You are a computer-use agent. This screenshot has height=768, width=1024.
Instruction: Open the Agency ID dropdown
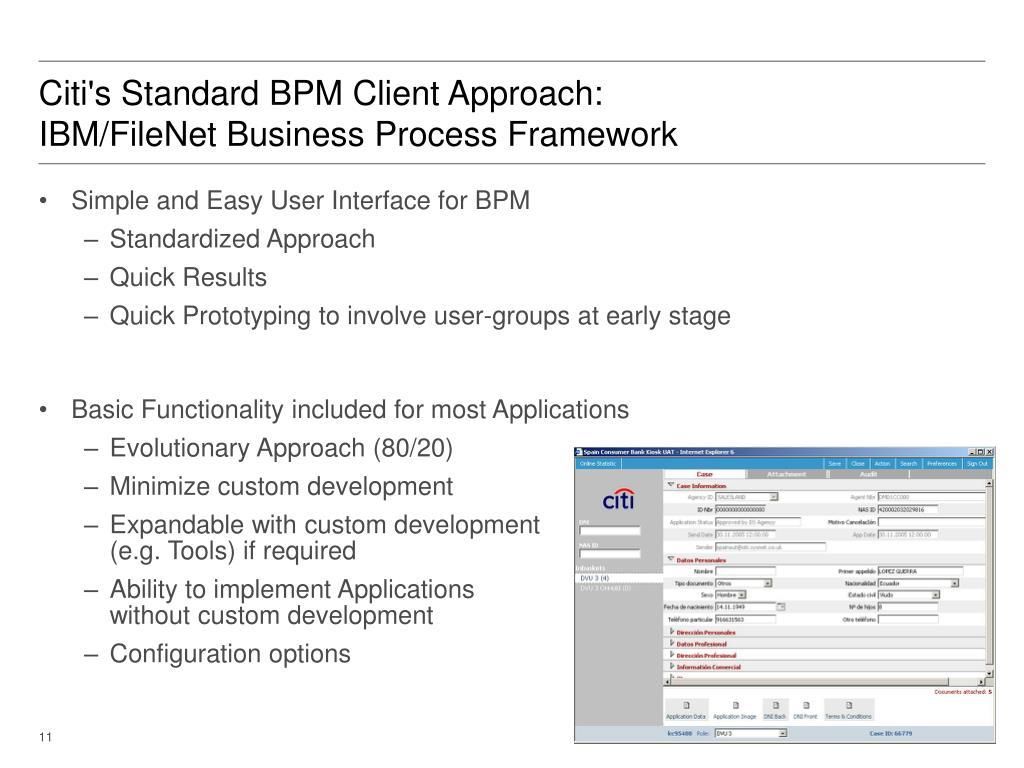(774, 498)
